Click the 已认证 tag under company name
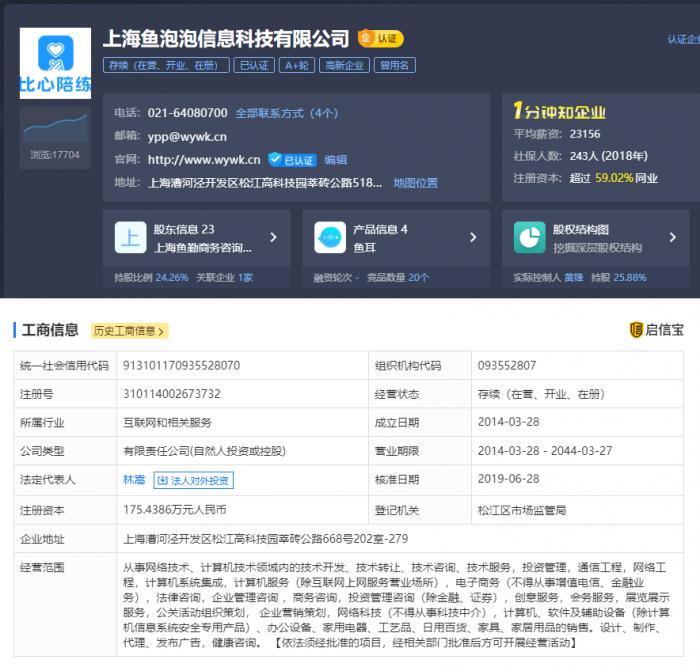 click(x=254, y=66)
